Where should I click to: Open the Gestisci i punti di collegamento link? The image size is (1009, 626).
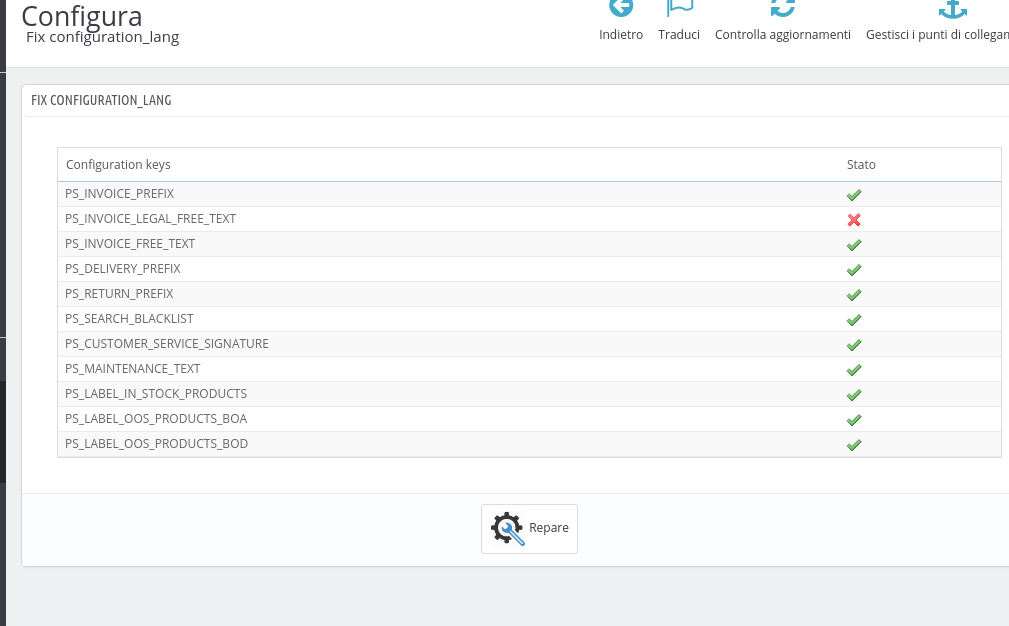[937, 35]
